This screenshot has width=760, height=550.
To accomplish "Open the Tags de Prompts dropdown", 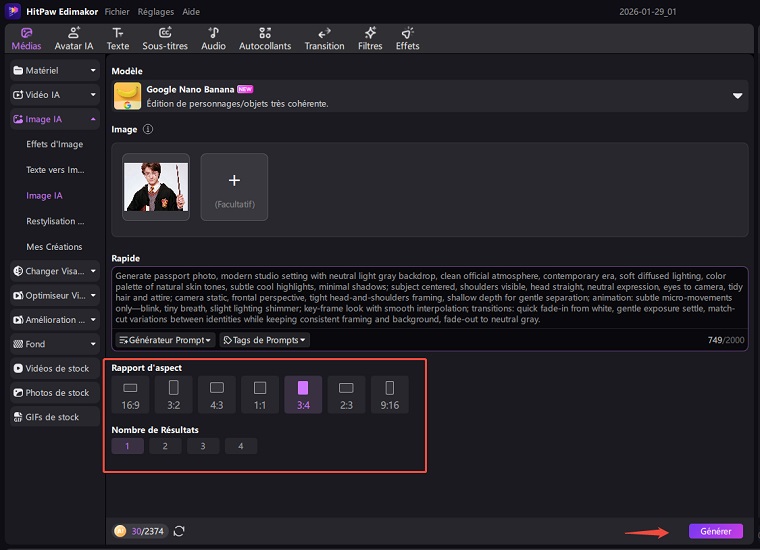I will [x=264, y=340].
